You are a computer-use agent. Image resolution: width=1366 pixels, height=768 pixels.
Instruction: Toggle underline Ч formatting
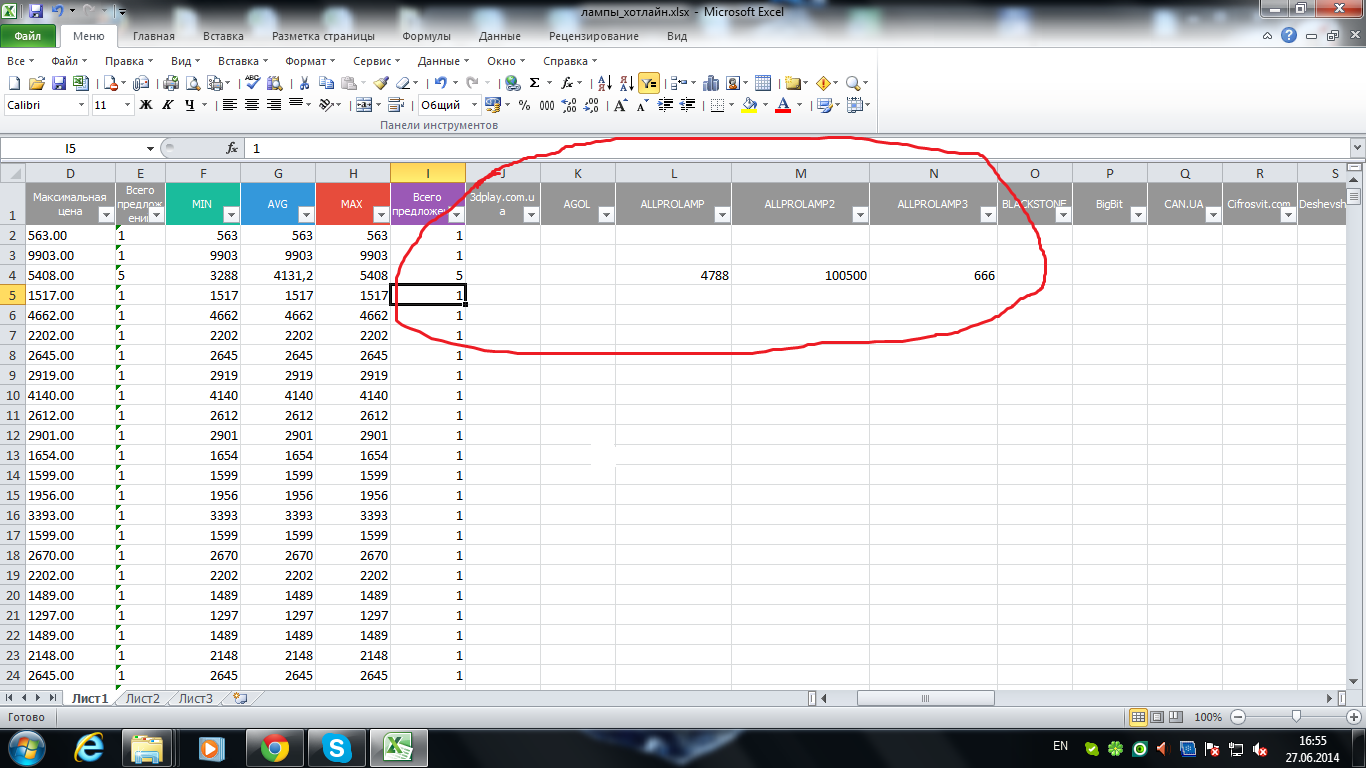click(189, 105)
